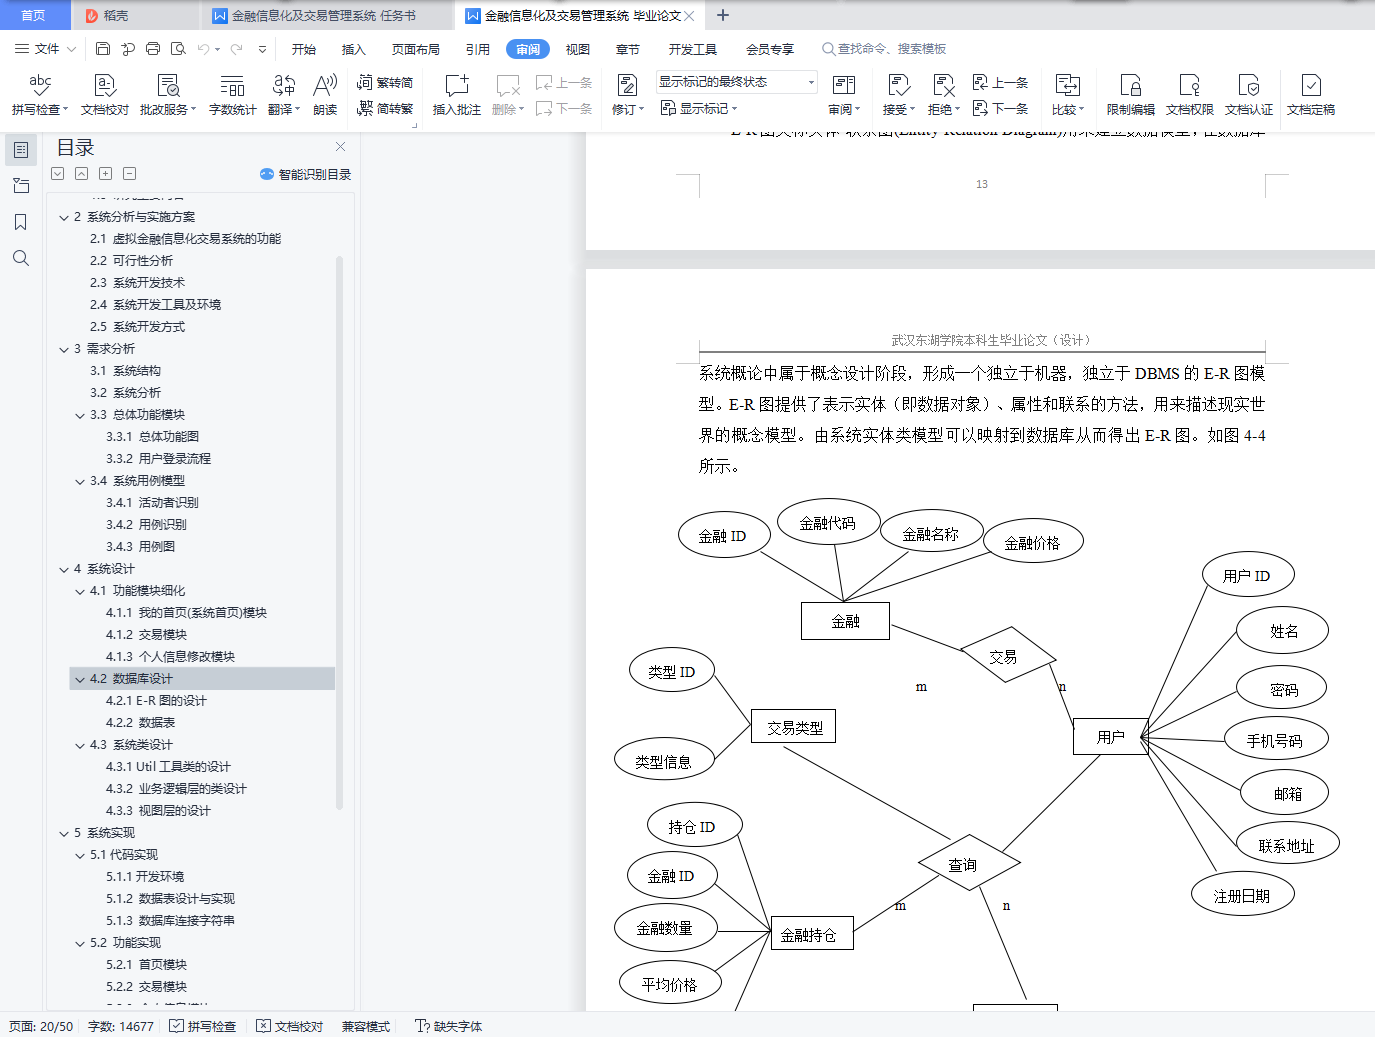Collapse the 3.3 总体功能模块 node
The image size is (1375, 1037).
80,415
